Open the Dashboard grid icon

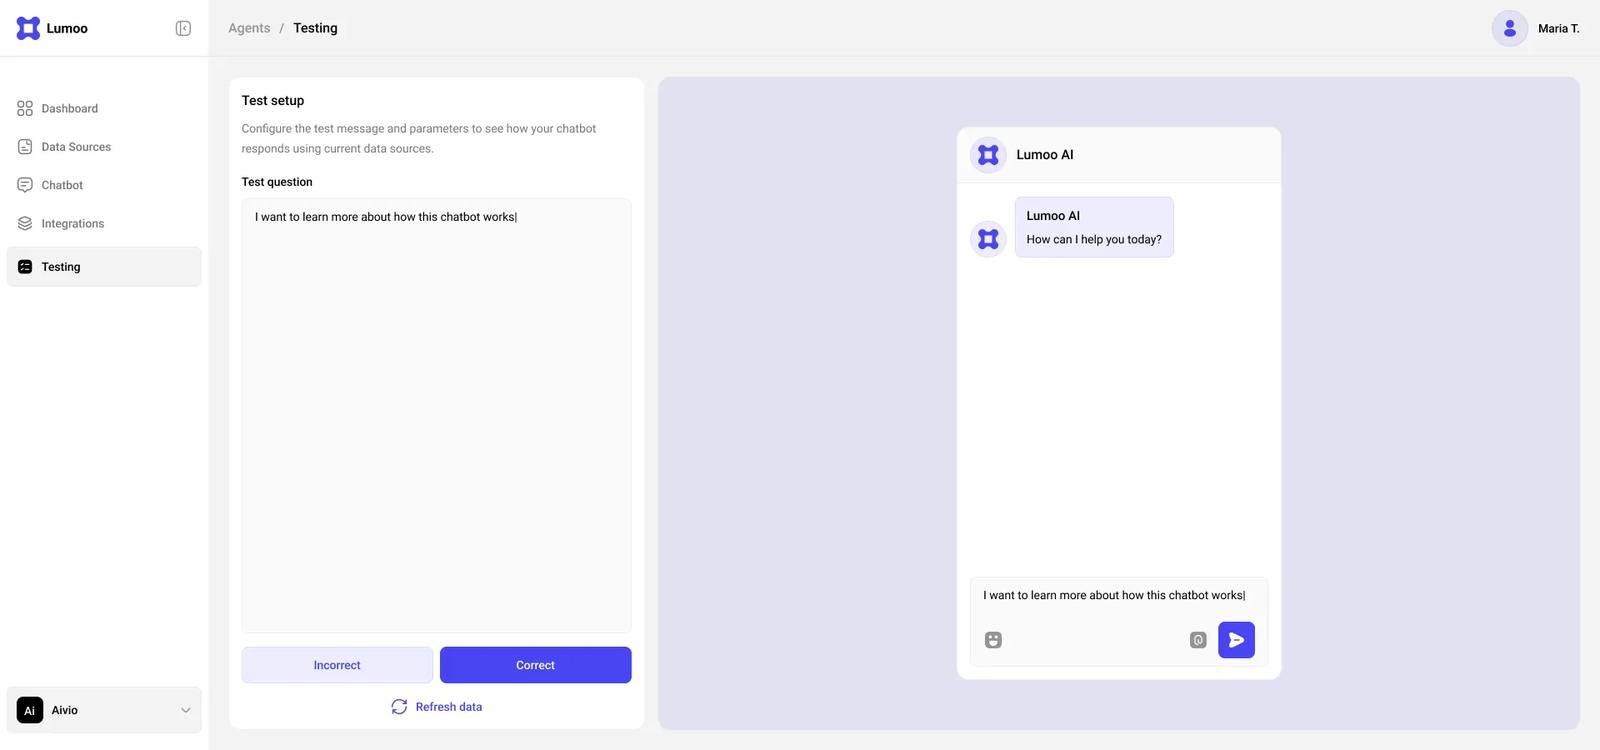click(25, 108)
